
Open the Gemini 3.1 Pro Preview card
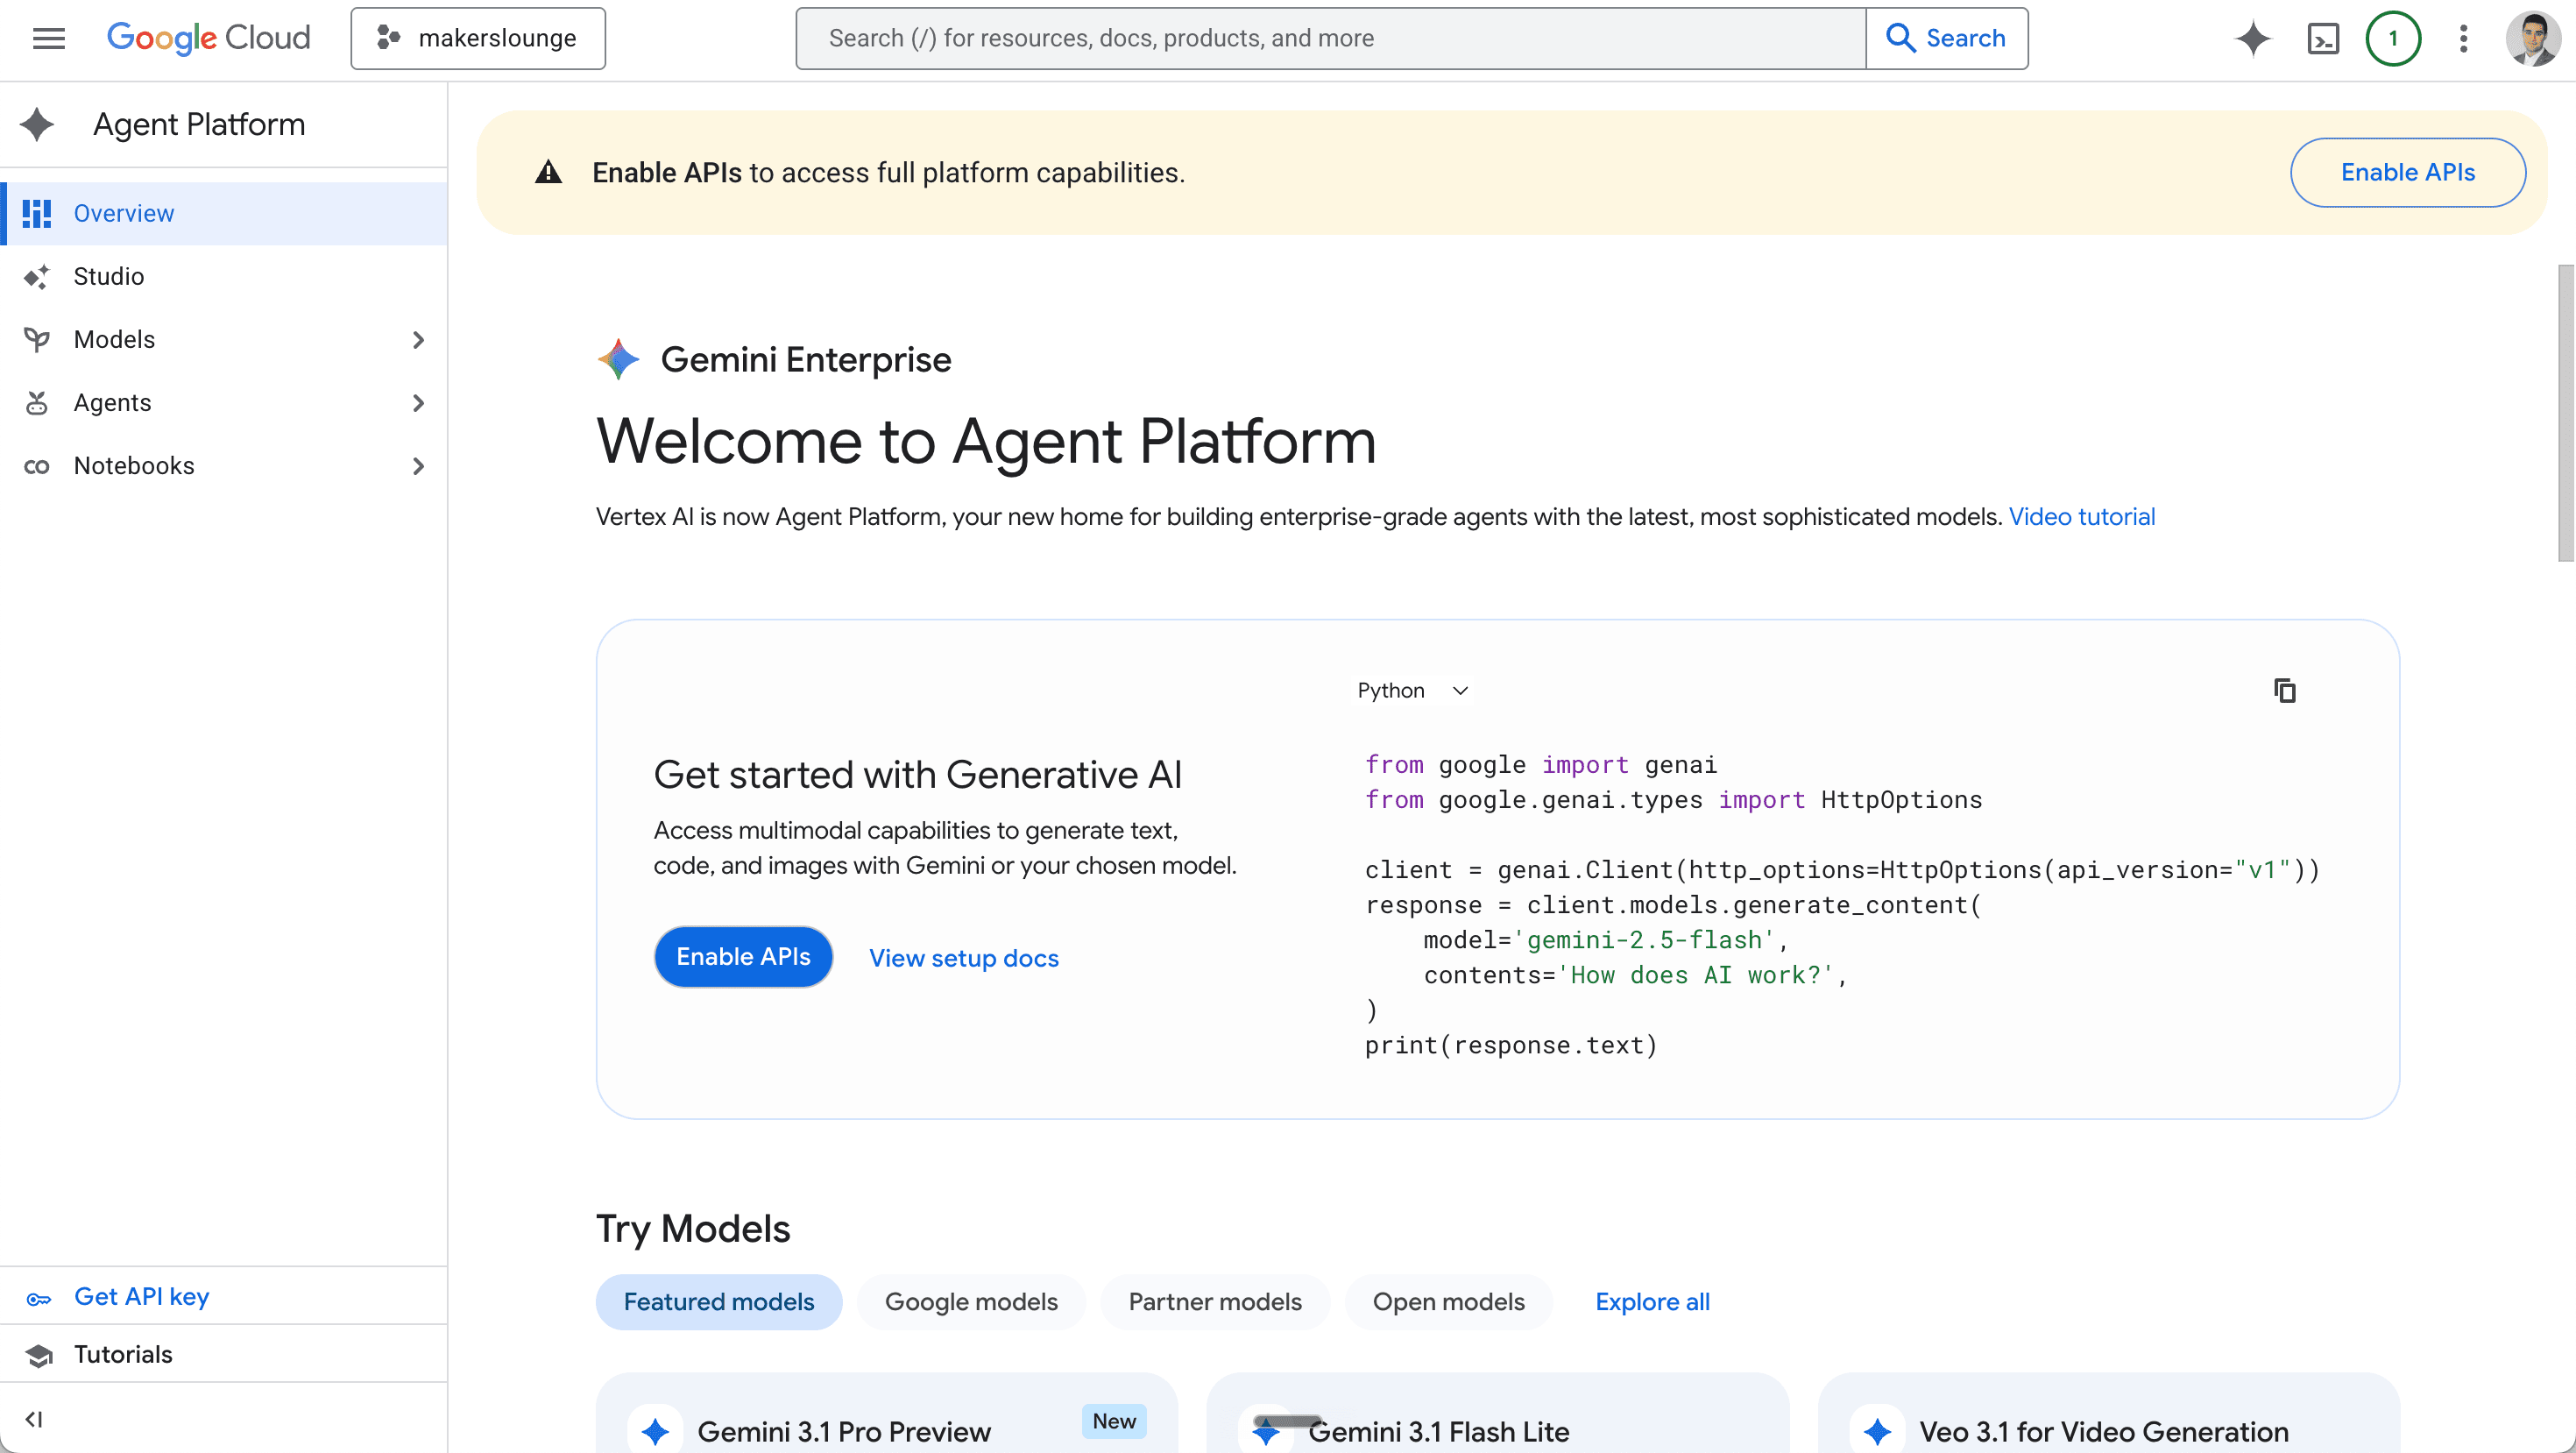[x=886, y=1414]
